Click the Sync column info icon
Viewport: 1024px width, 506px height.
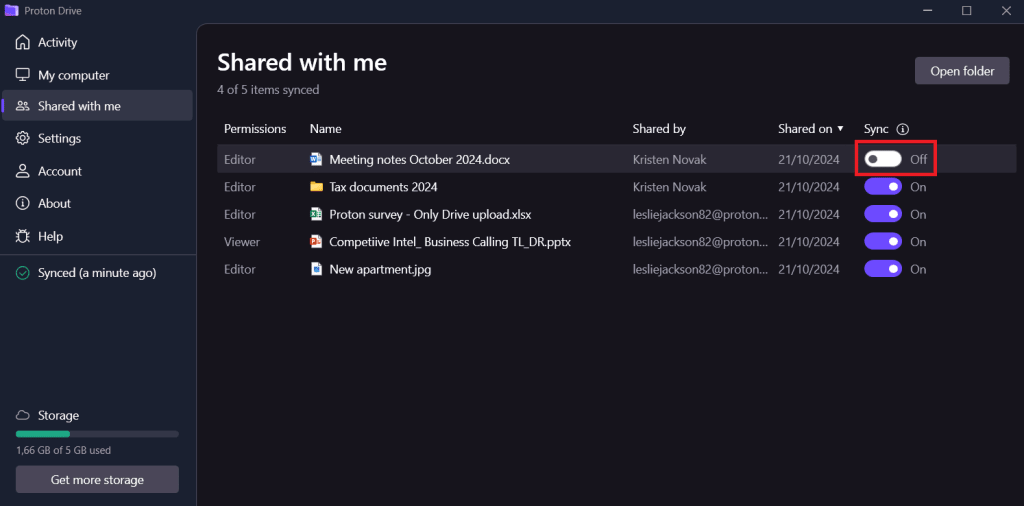(903, 129)
